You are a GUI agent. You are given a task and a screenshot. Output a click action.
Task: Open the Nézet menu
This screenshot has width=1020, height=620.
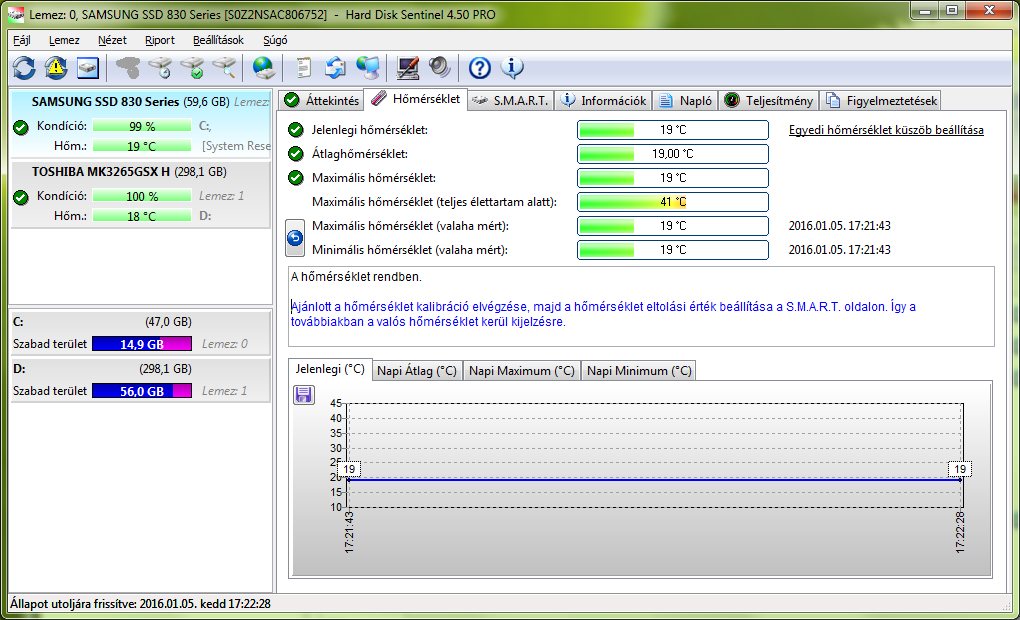tap(112, 40)
